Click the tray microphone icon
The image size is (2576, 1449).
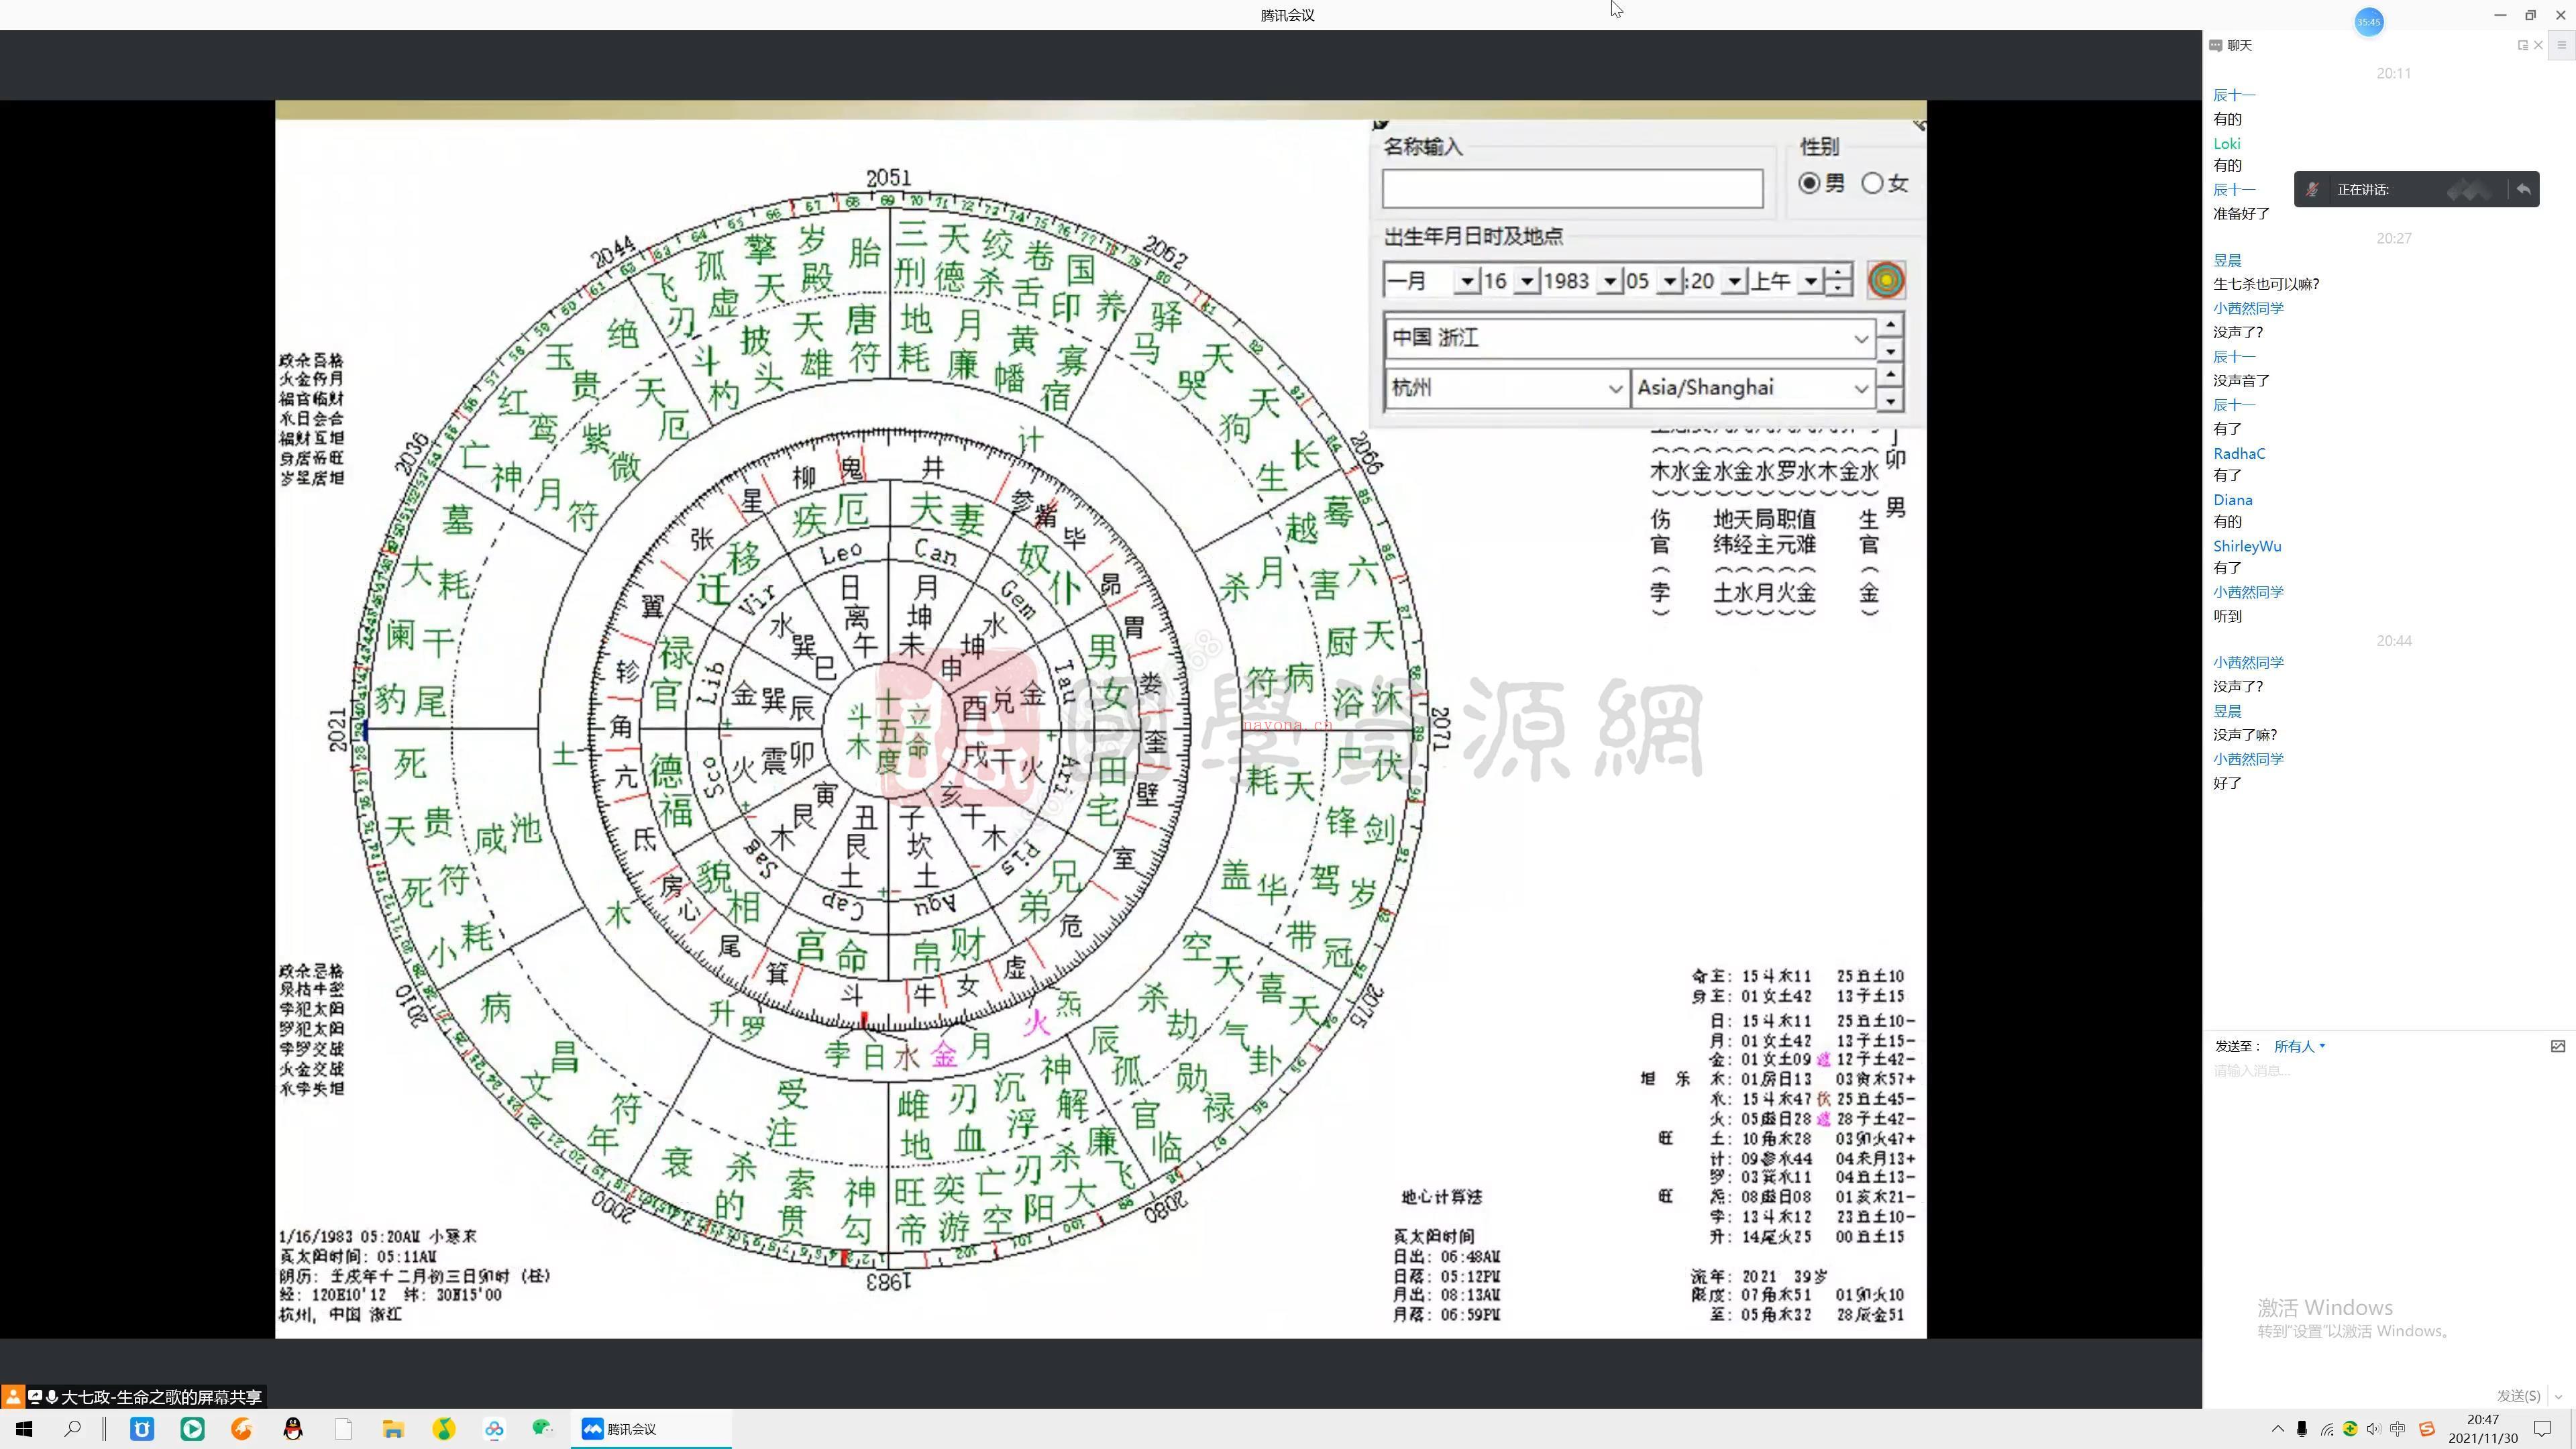click(x=2302, y=1429)
